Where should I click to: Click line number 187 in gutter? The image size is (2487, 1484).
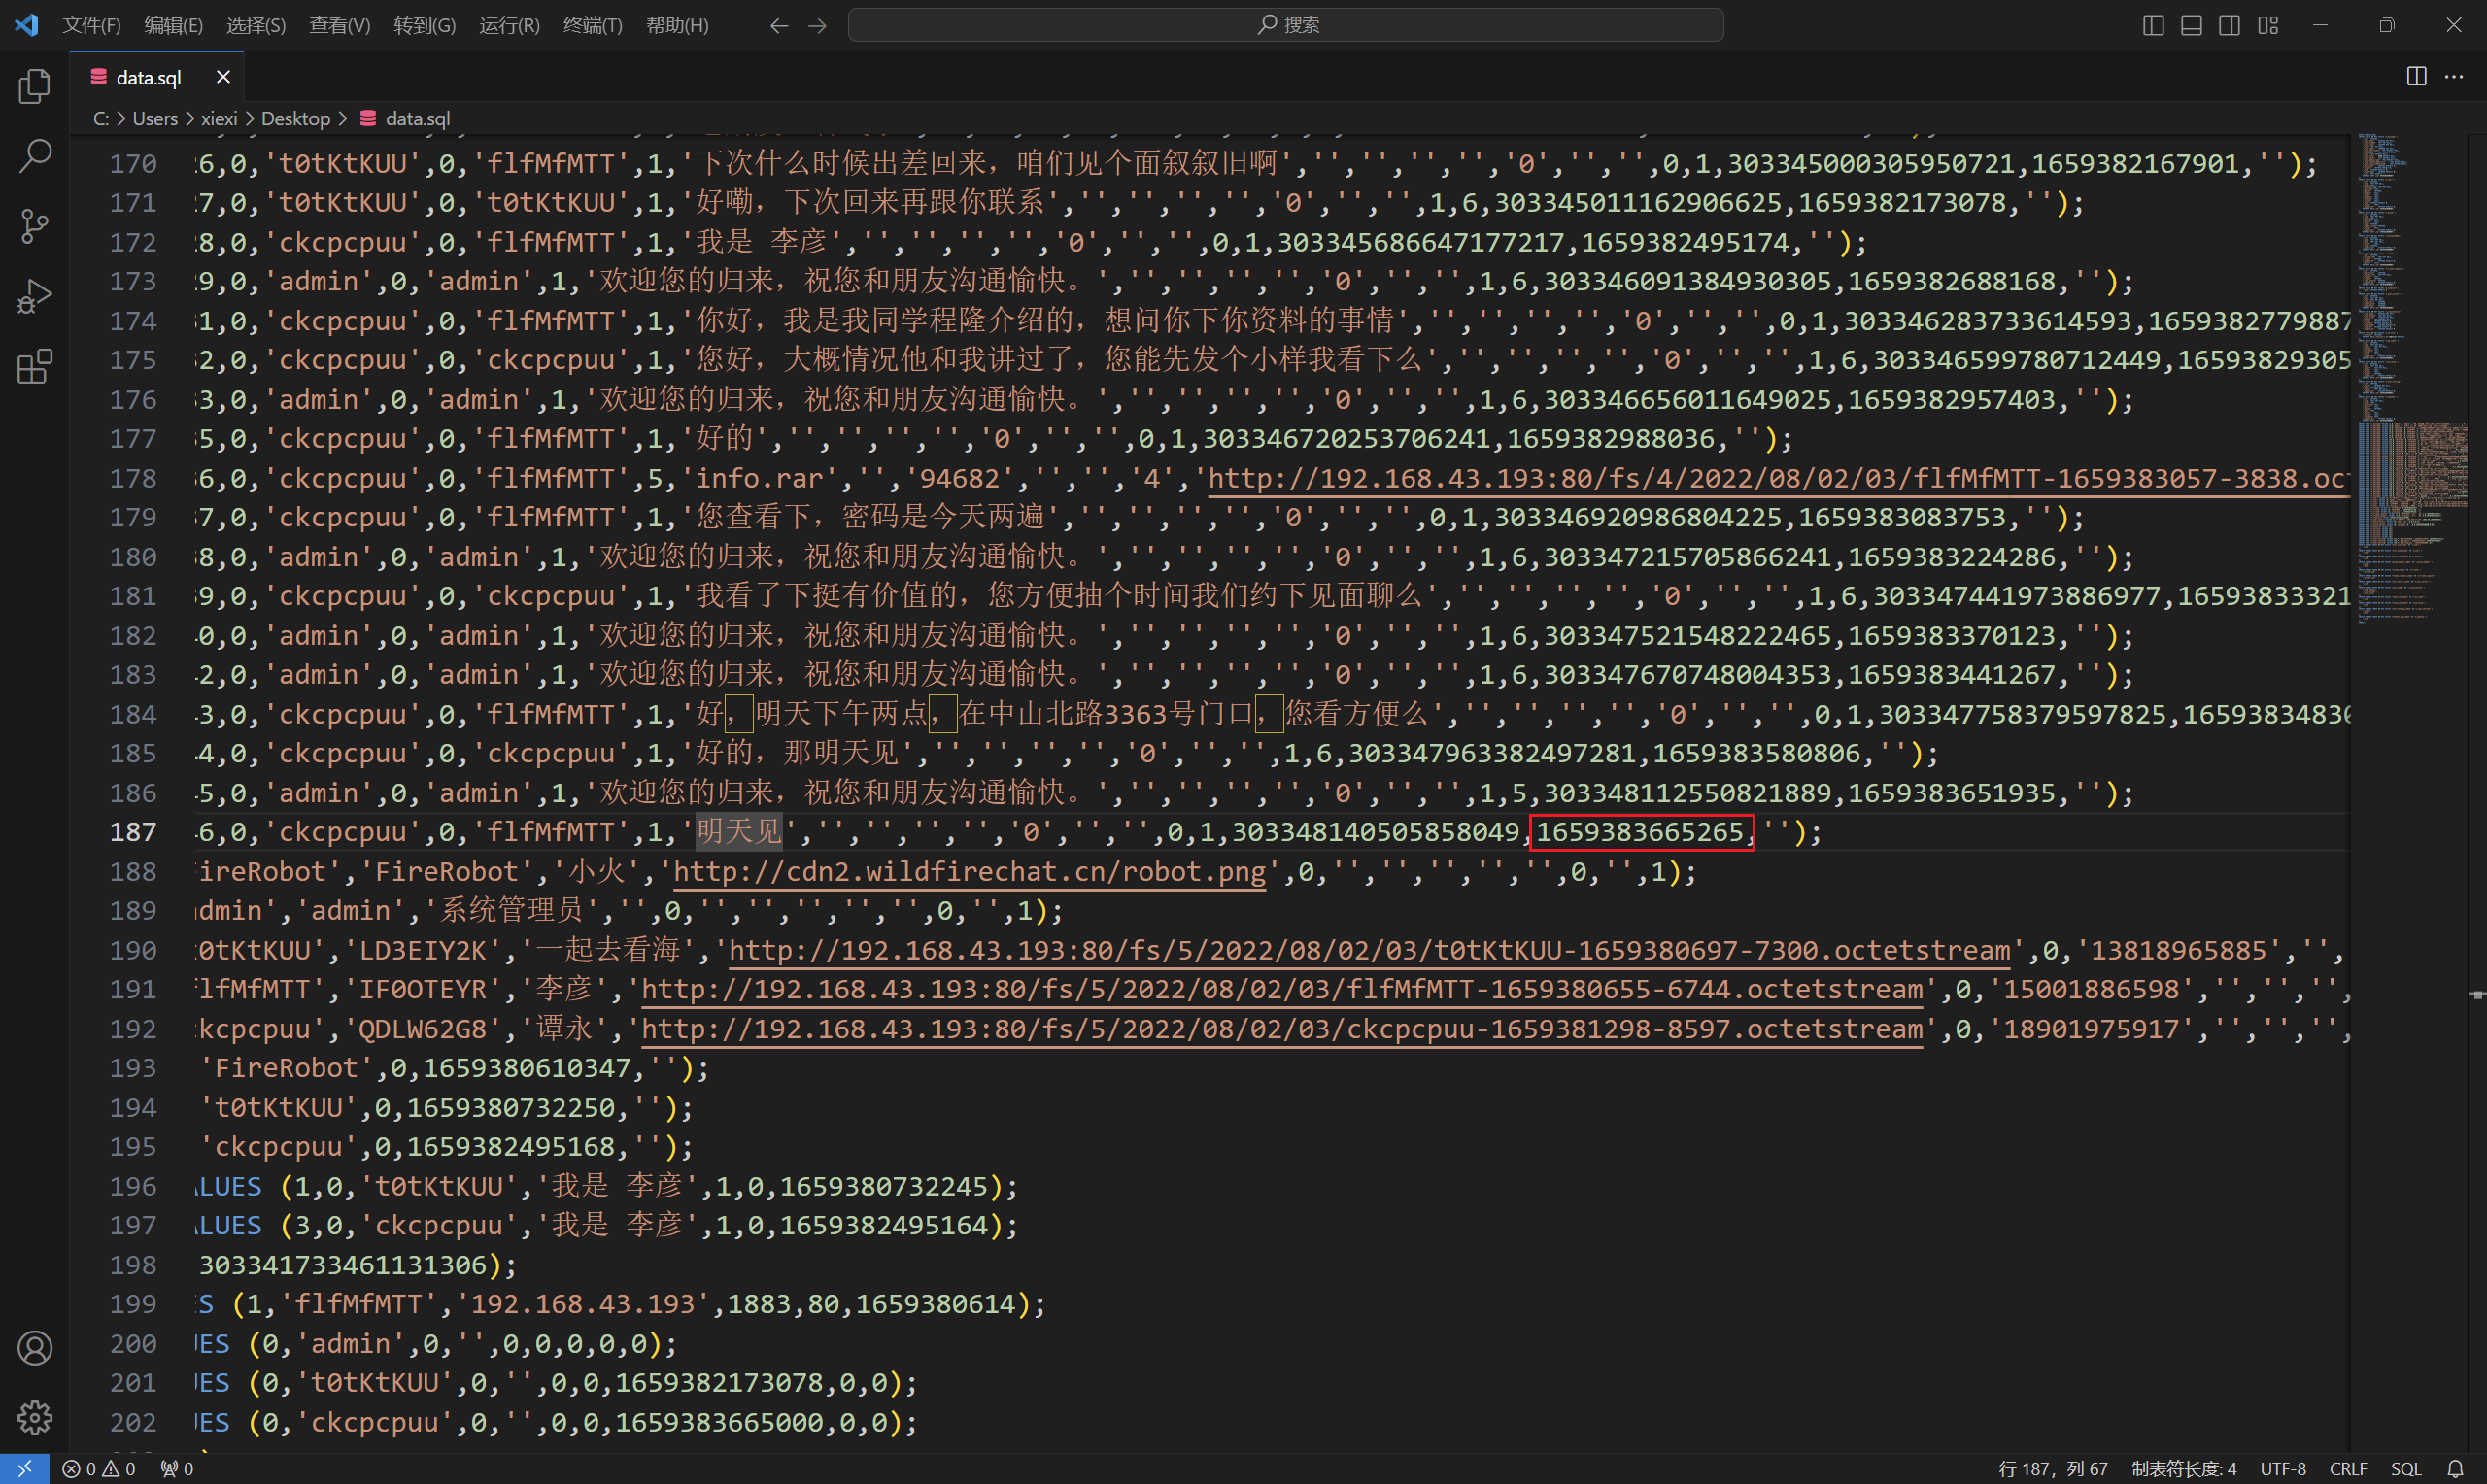click(x=133, y=832)
